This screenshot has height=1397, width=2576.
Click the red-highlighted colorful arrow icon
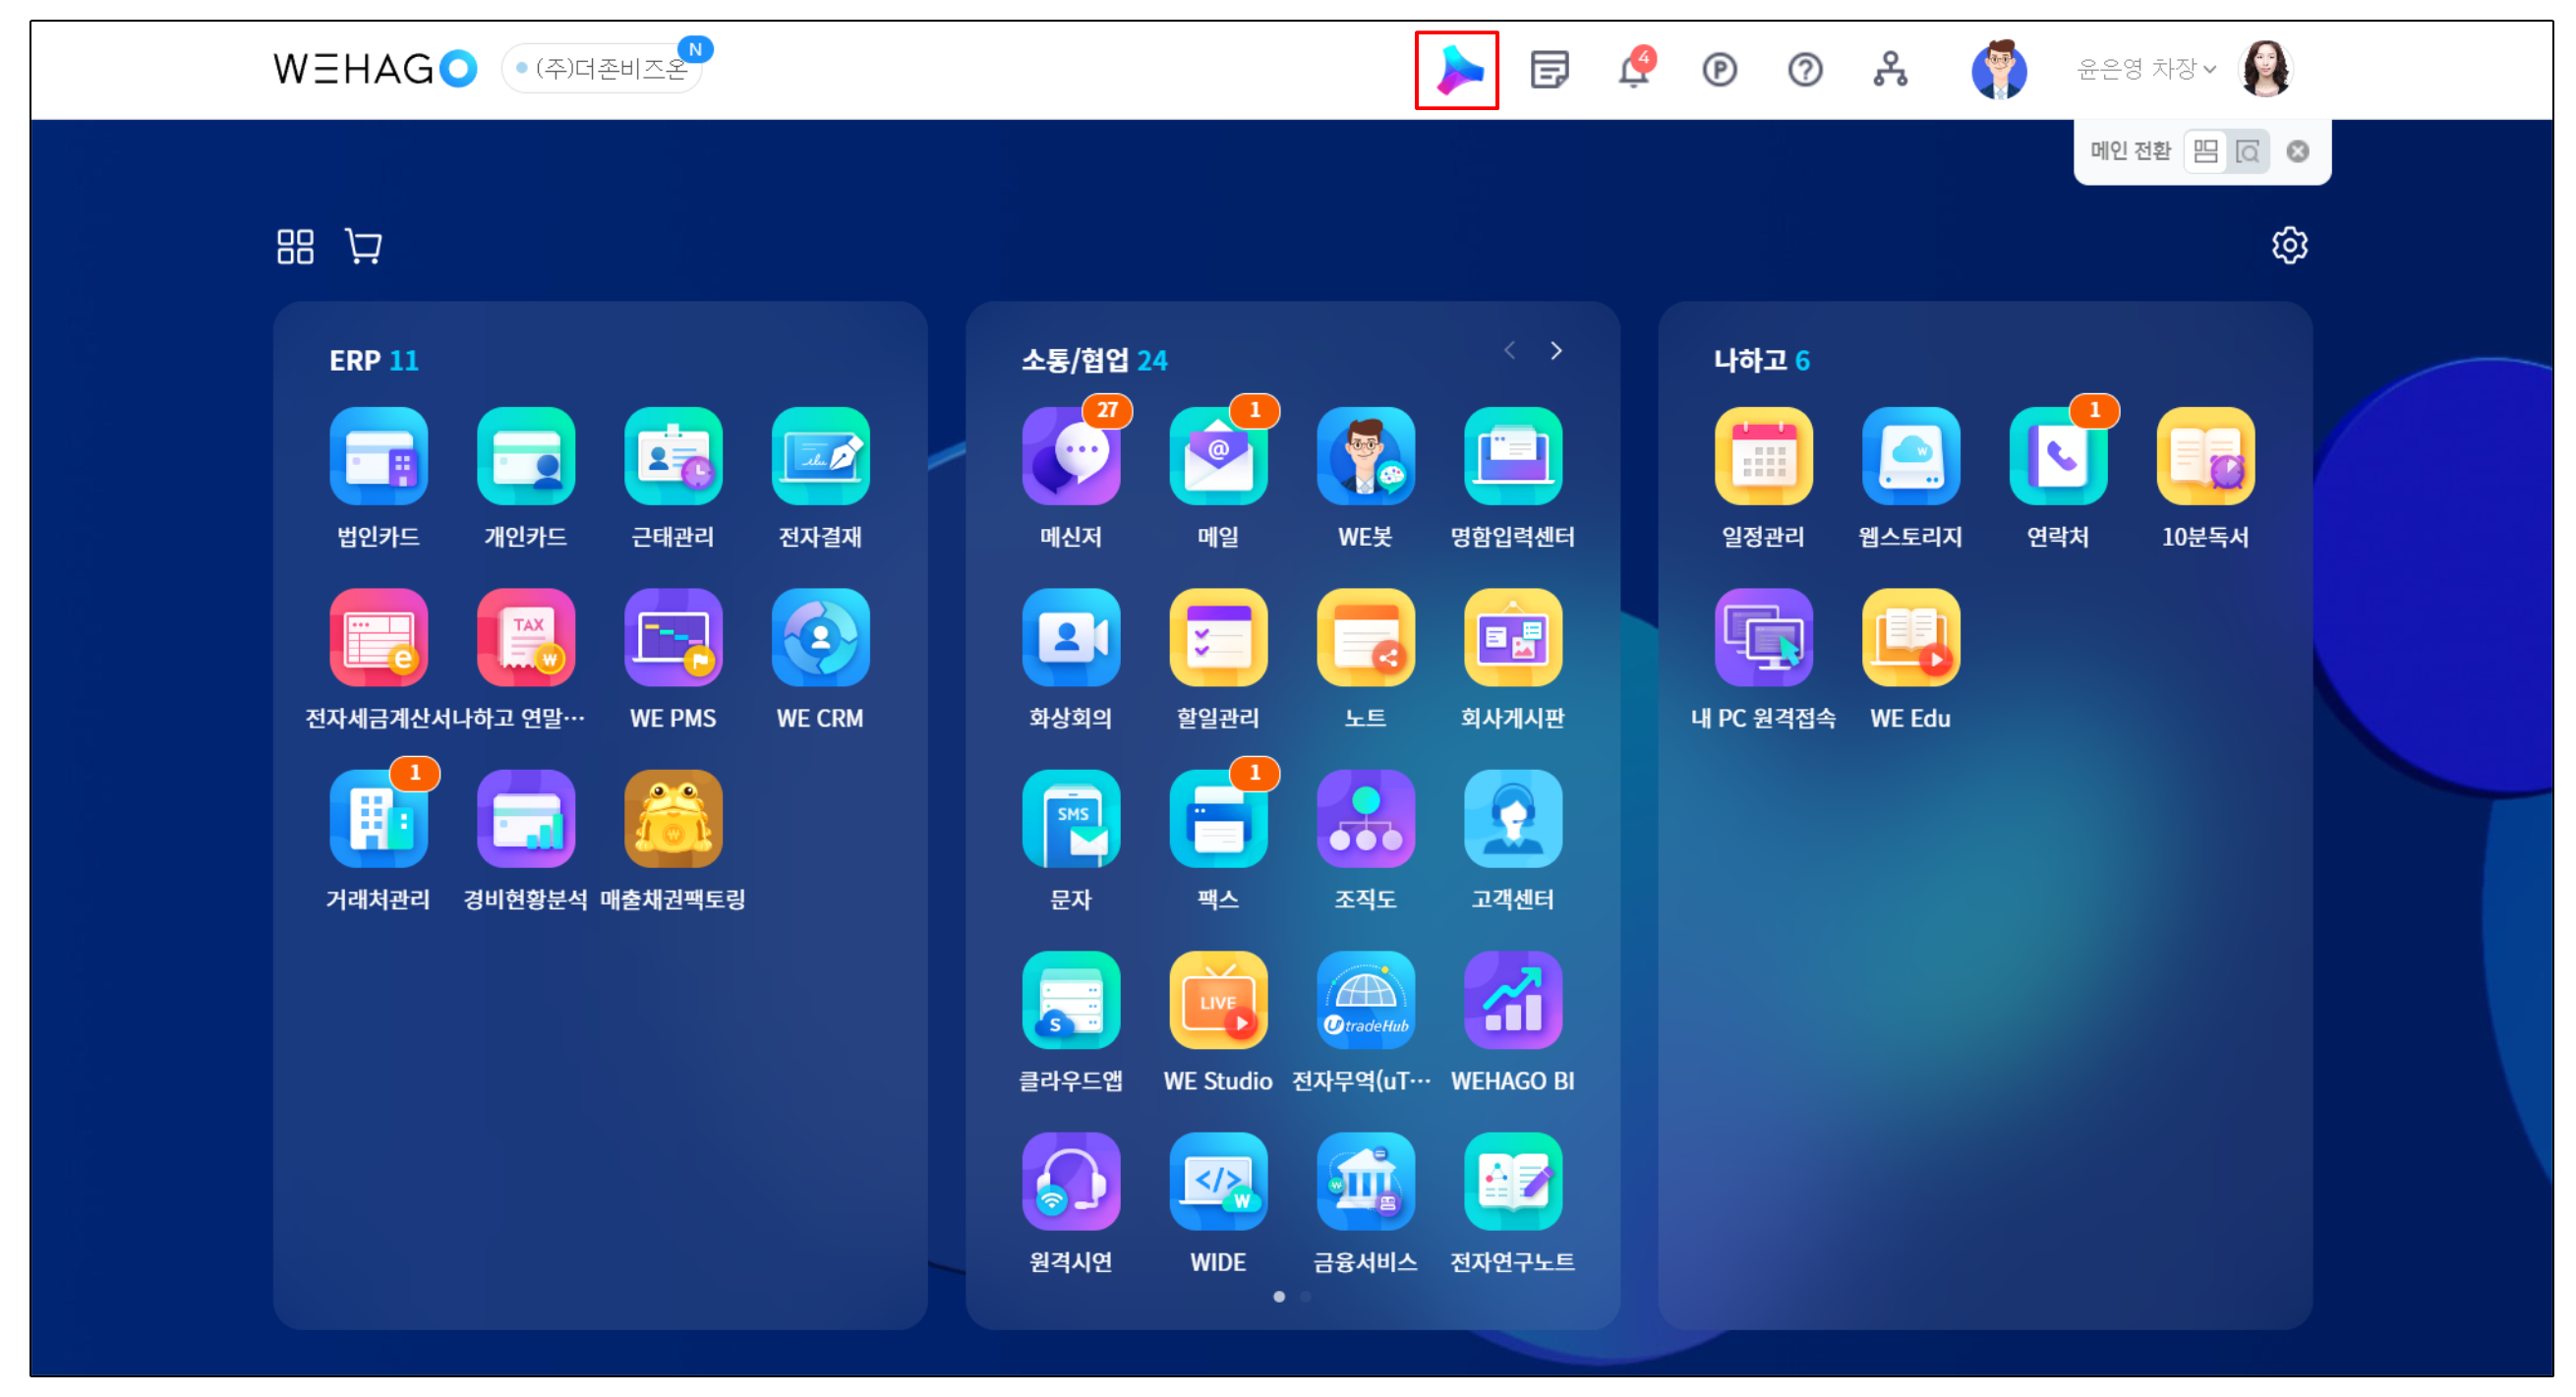coord(1457,70)
